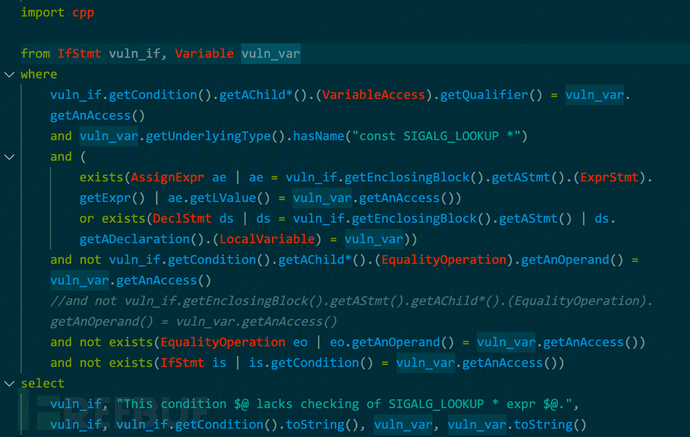The width and height of the screenshot is (690, 437).
Task: Click 'VariableAccess' cast in first condition
Action: click(x=374, y=95)
